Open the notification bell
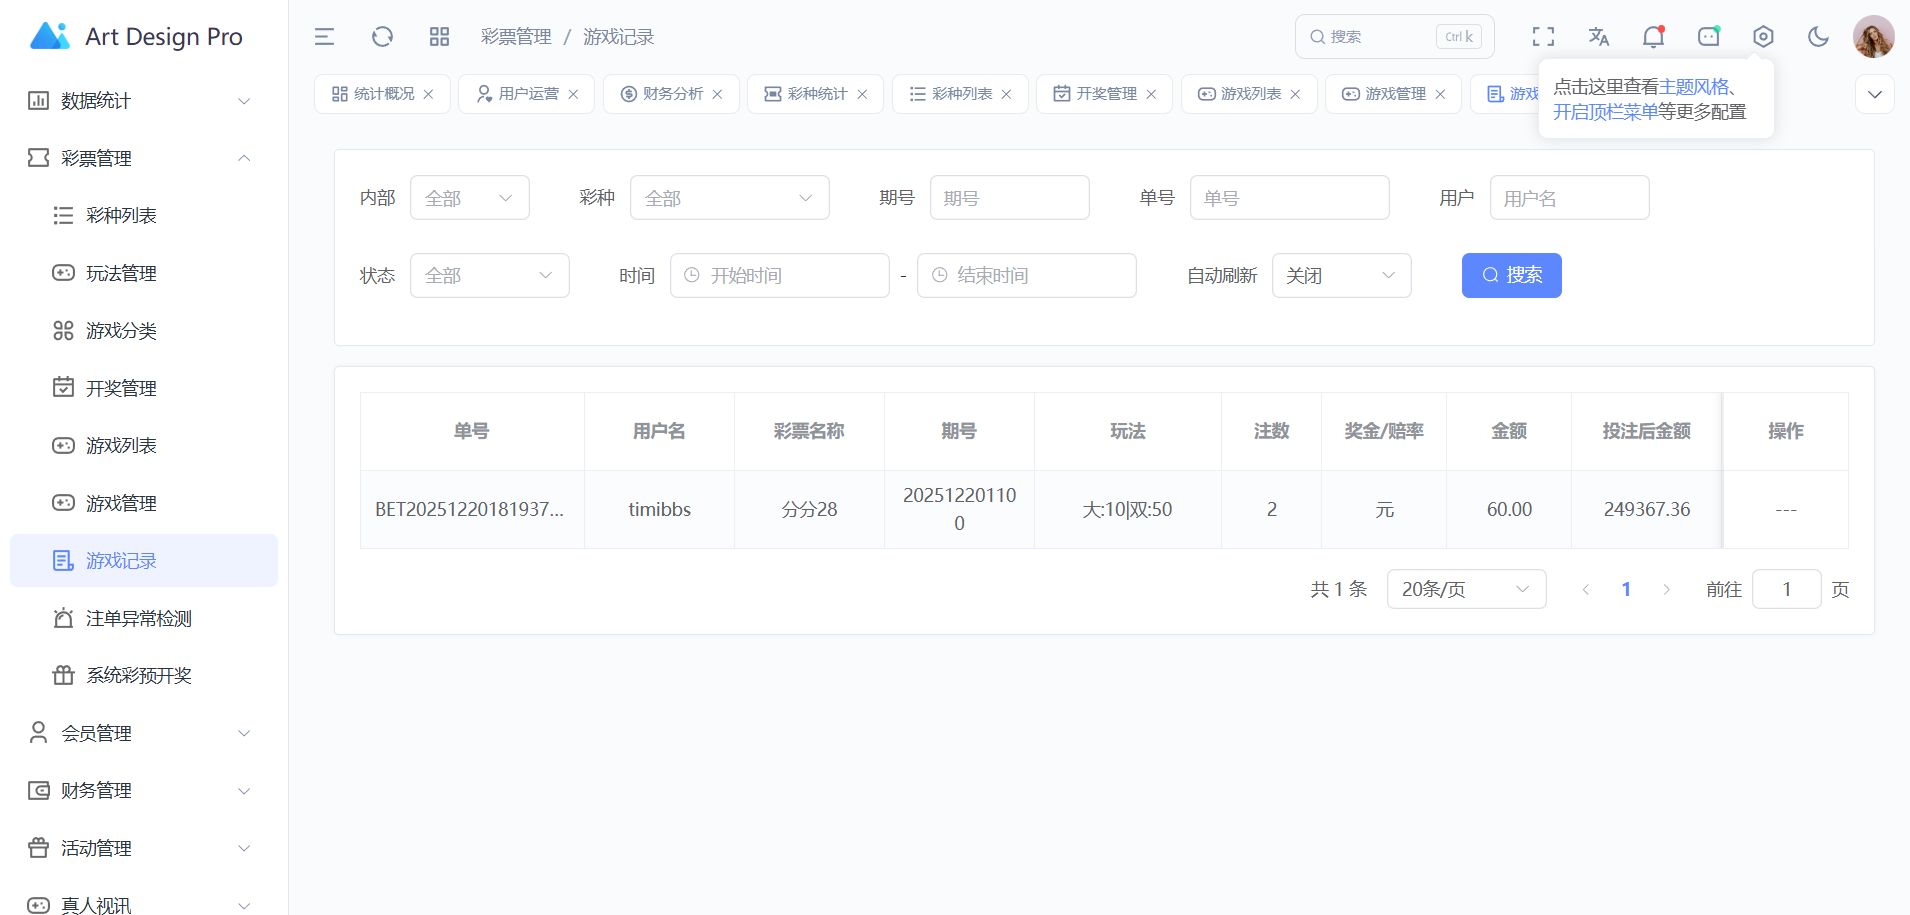1910x915 pixels. pos(1653,37)
